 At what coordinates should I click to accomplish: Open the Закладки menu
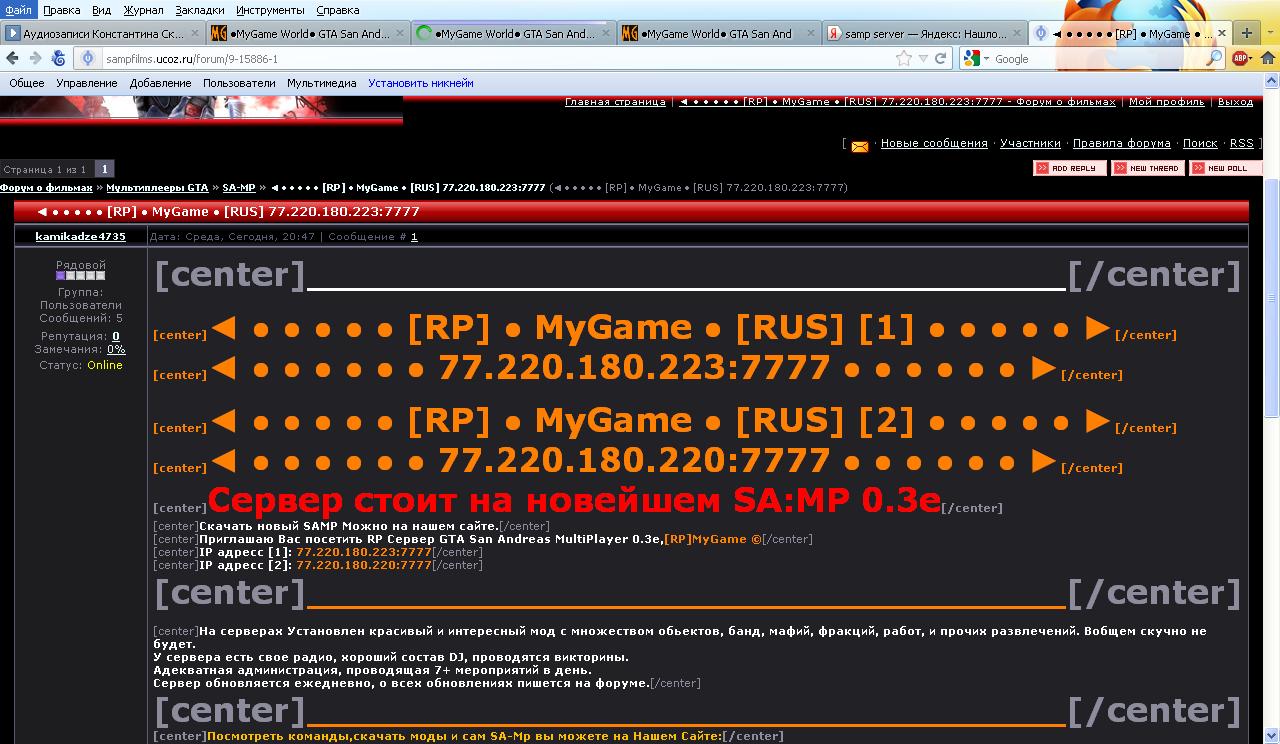[x=200, y=10]
